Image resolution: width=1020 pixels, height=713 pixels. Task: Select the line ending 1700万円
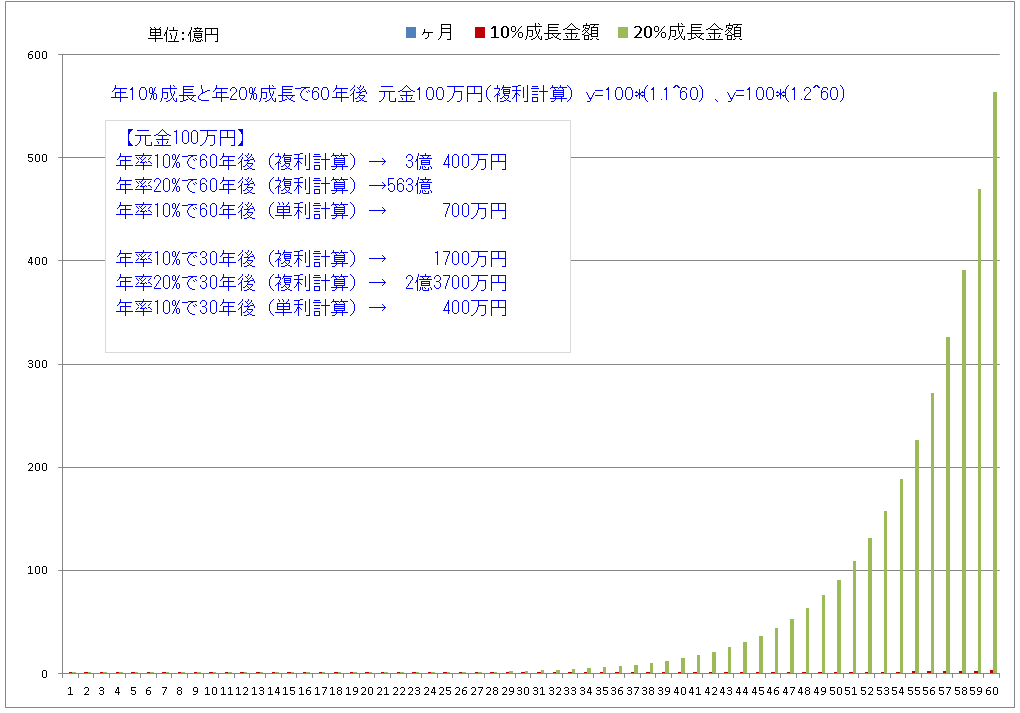[312, 259]
